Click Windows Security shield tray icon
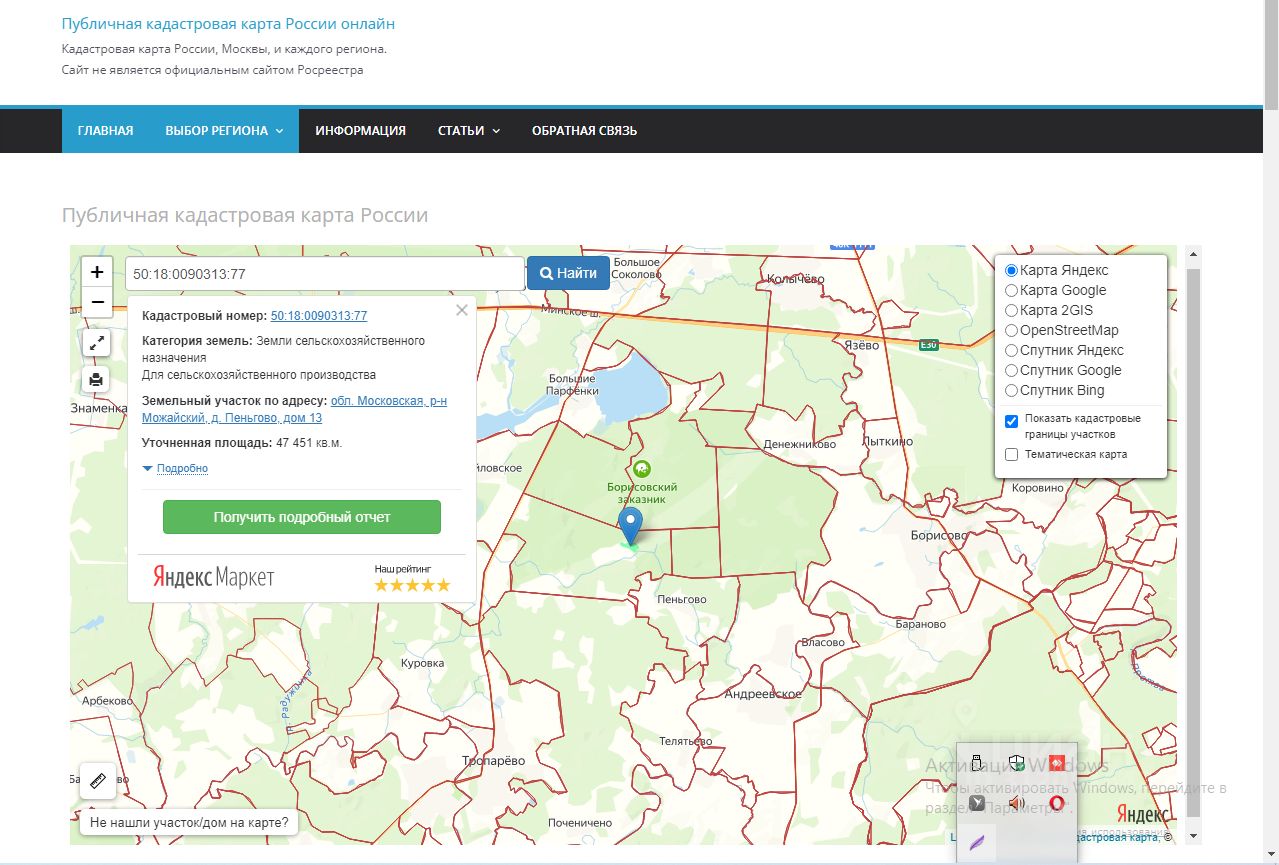The height and width of the screenshot is (865, 1279). [x=1017, y=764]
